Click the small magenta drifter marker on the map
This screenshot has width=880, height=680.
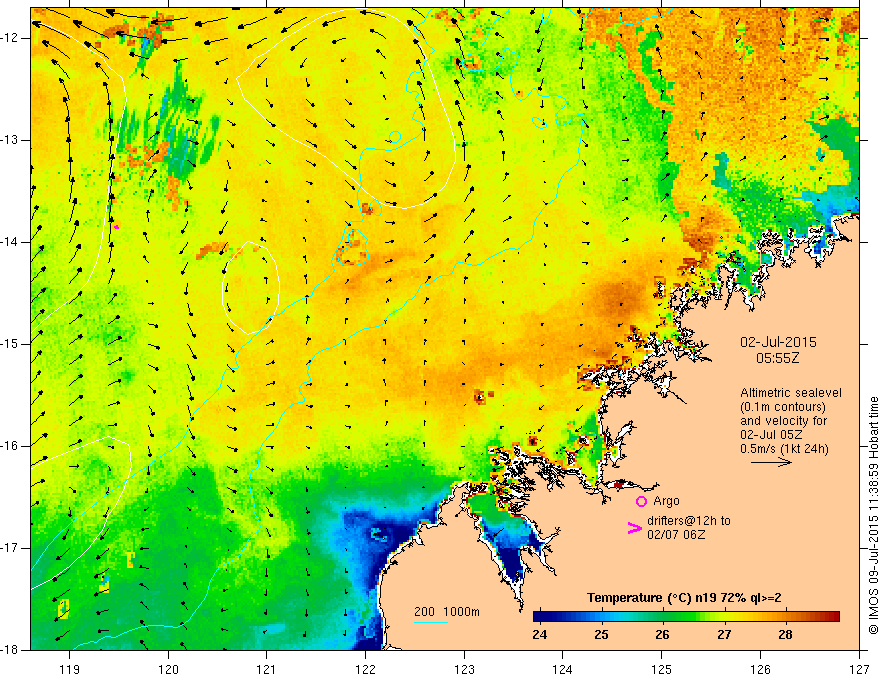click(x=116, y=227)
